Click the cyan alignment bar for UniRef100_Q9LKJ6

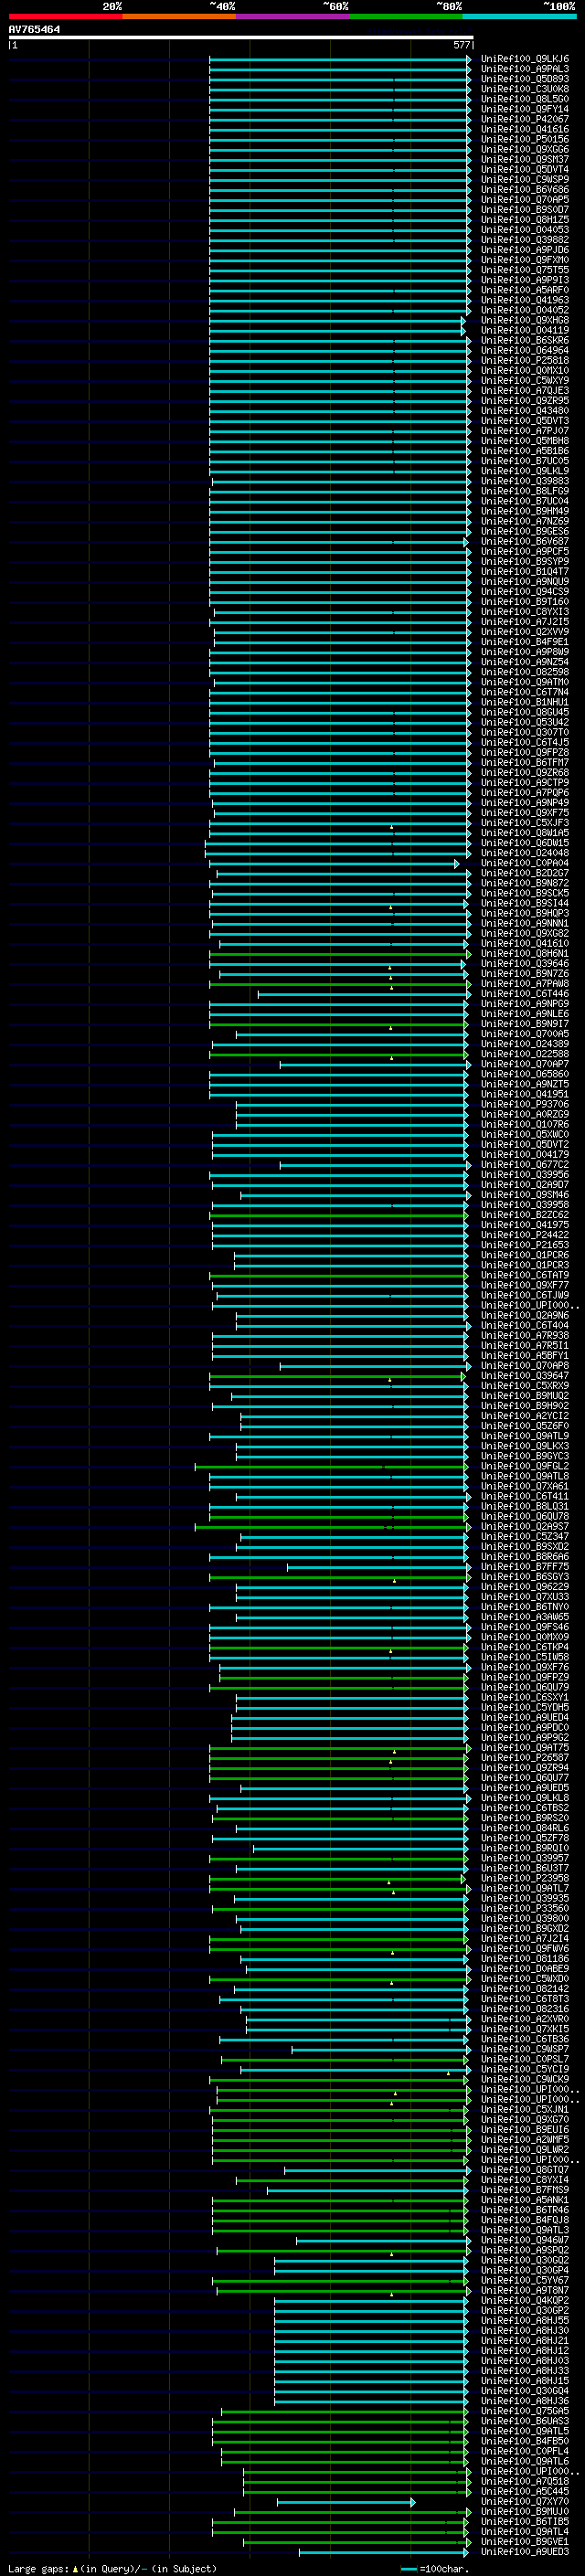pyautogui.click(x=340, y=59)
